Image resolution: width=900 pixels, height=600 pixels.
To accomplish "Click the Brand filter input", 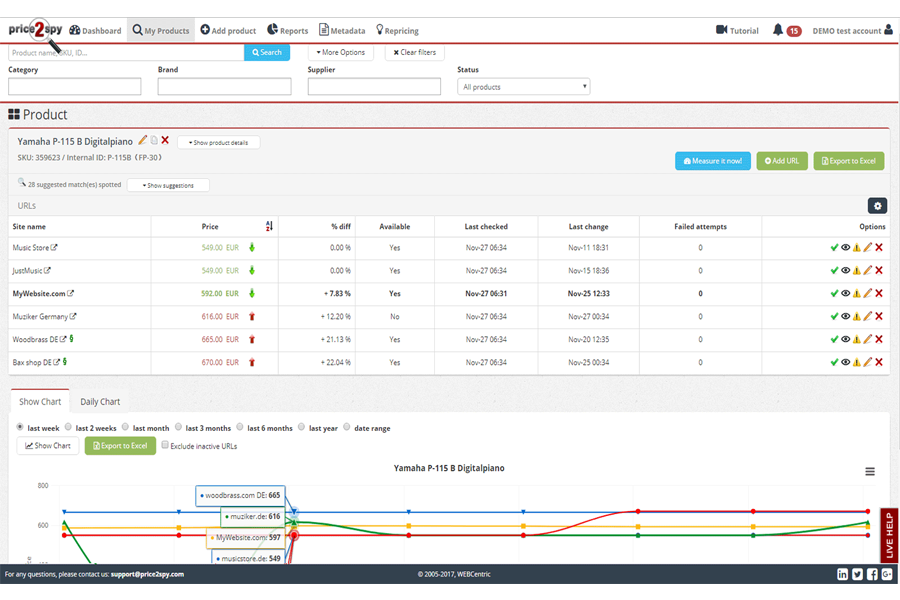I will click(224, 86).
